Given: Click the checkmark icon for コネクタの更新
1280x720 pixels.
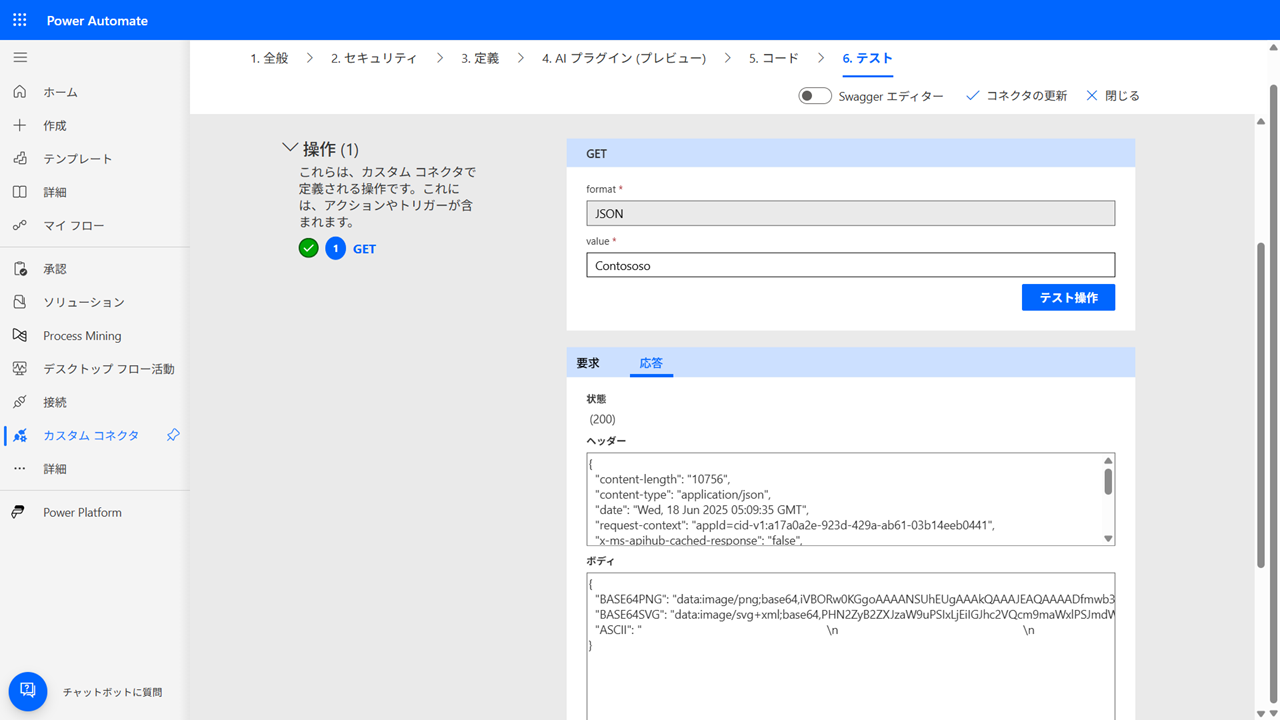Looking at the screenshot, I should (973, 96).
